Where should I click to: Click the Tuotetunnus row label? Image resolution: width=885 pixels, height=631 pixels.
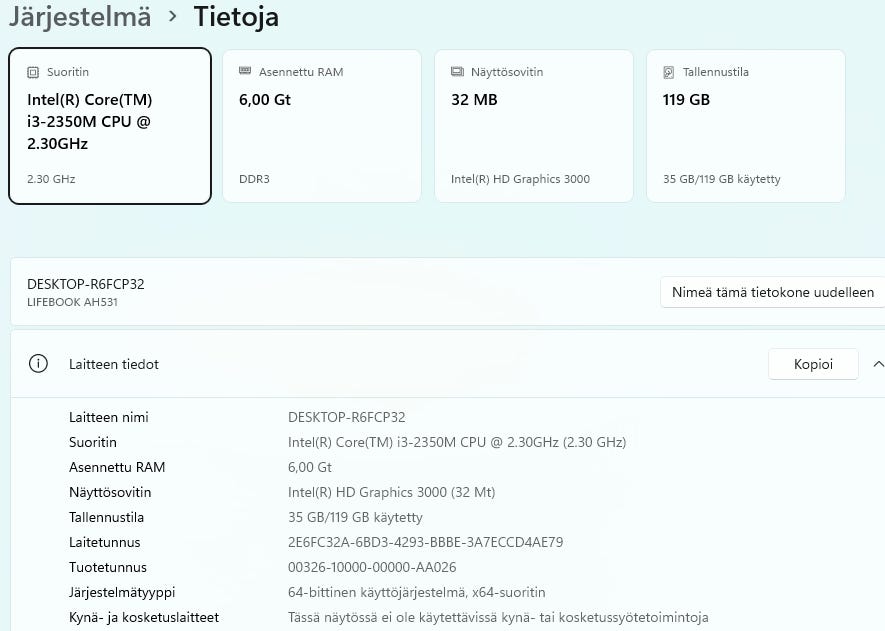pos(108,567)
